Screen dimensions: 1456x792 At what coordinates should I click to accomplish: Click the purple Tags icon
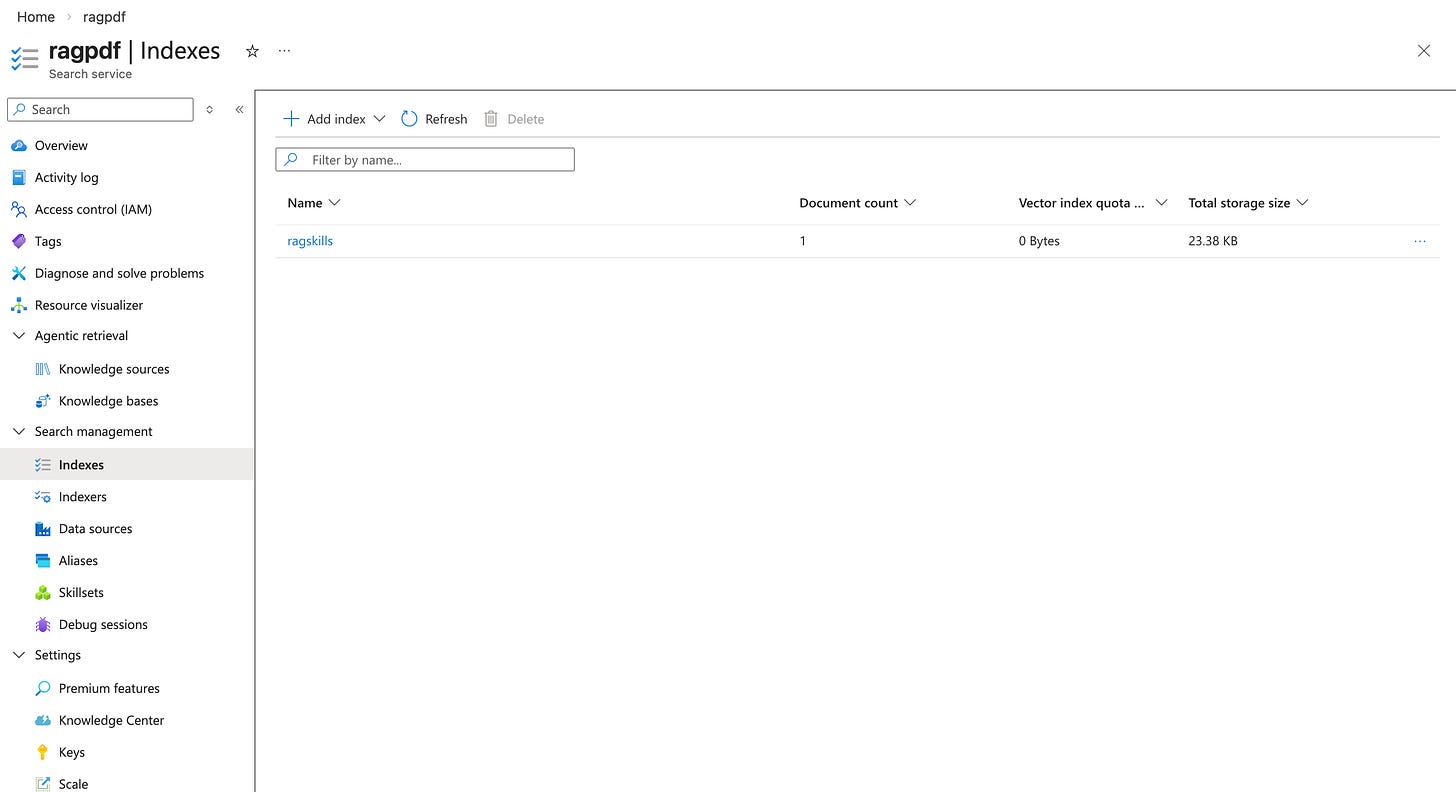[x=18, y=241]
